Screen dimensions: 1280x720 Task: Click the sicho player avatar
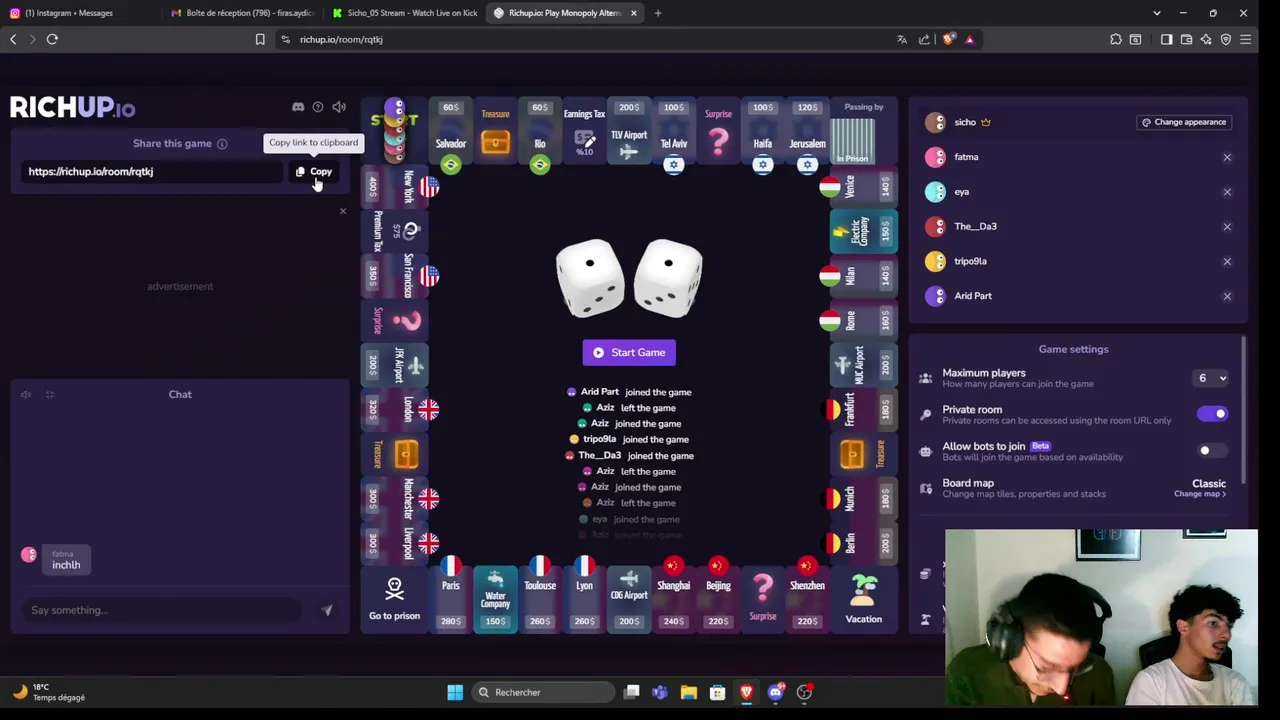pyautogui.click(x=935, y=122)
